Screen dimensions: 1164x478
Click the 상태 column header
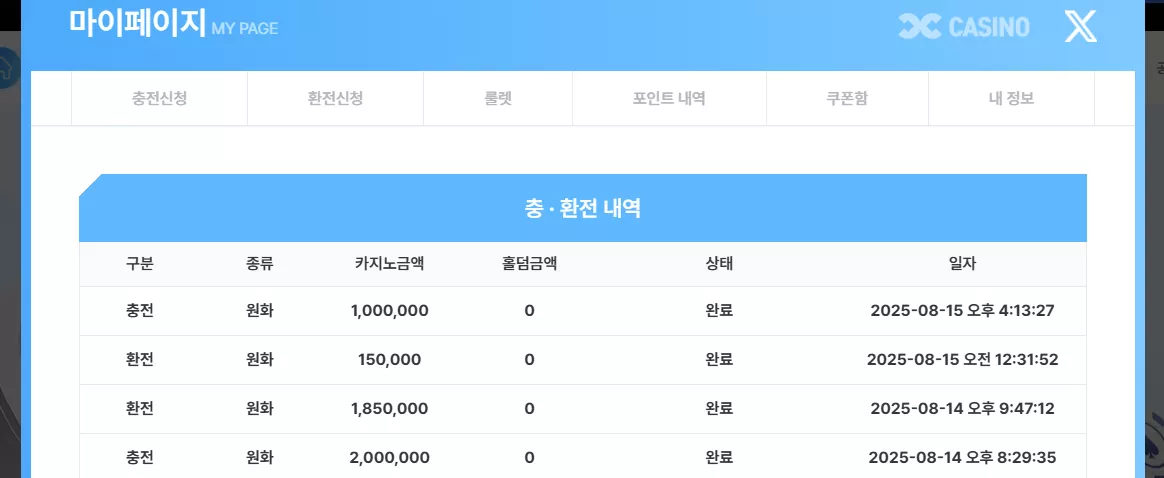(x=719, y=263)
